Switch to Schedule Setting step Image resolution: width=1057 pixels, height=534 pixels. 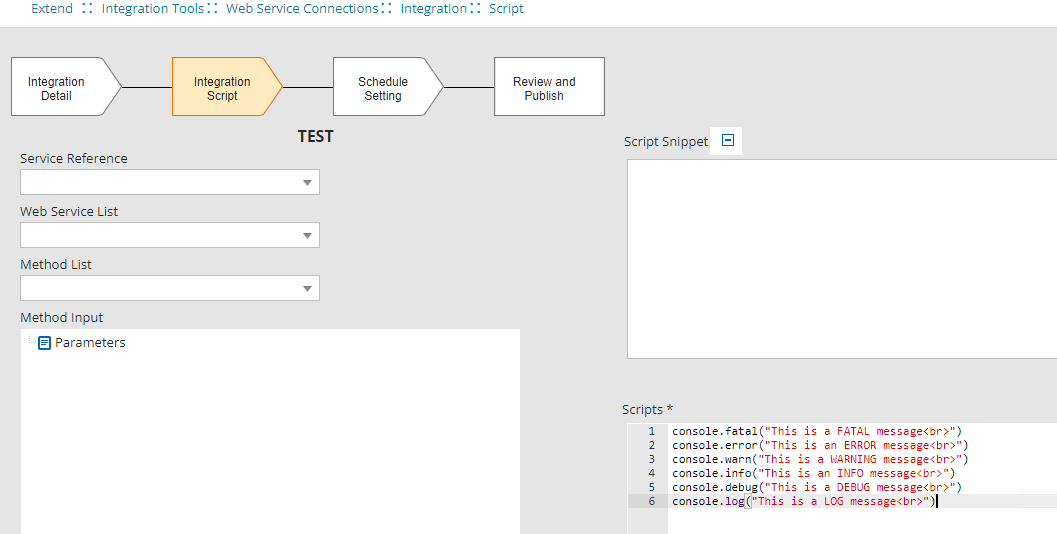(x=383, y=88)
